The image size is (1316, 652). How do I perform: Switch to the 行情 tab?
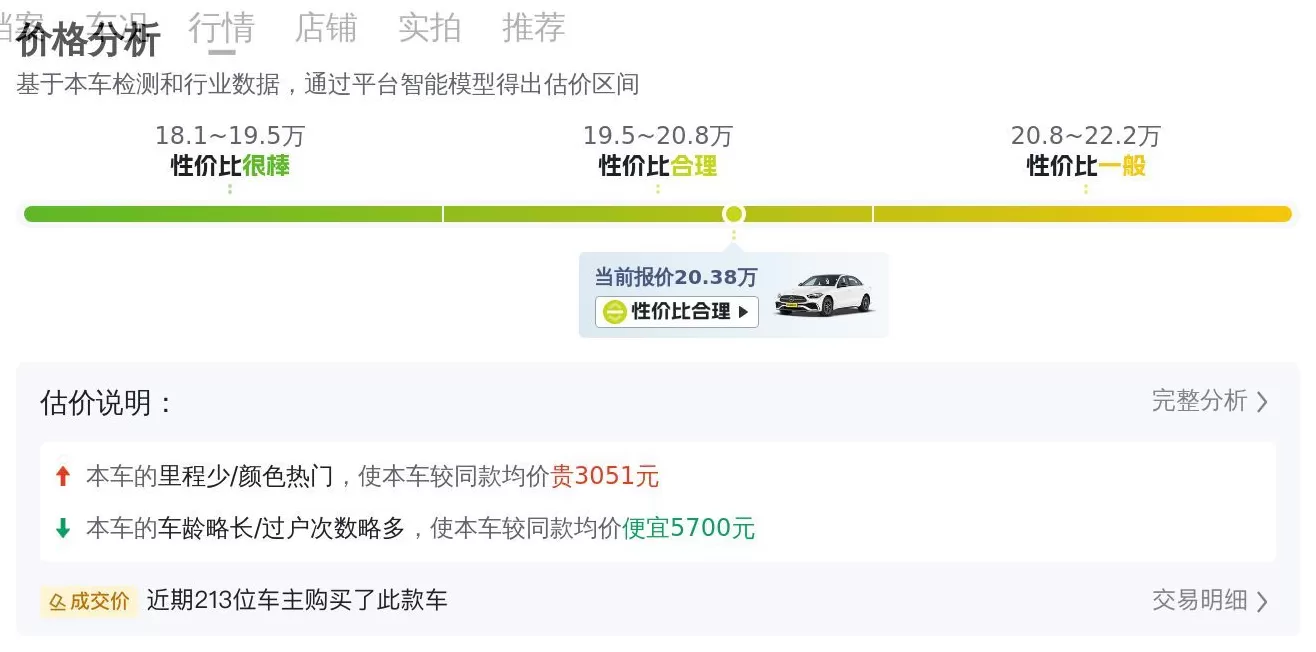(221, 28)
